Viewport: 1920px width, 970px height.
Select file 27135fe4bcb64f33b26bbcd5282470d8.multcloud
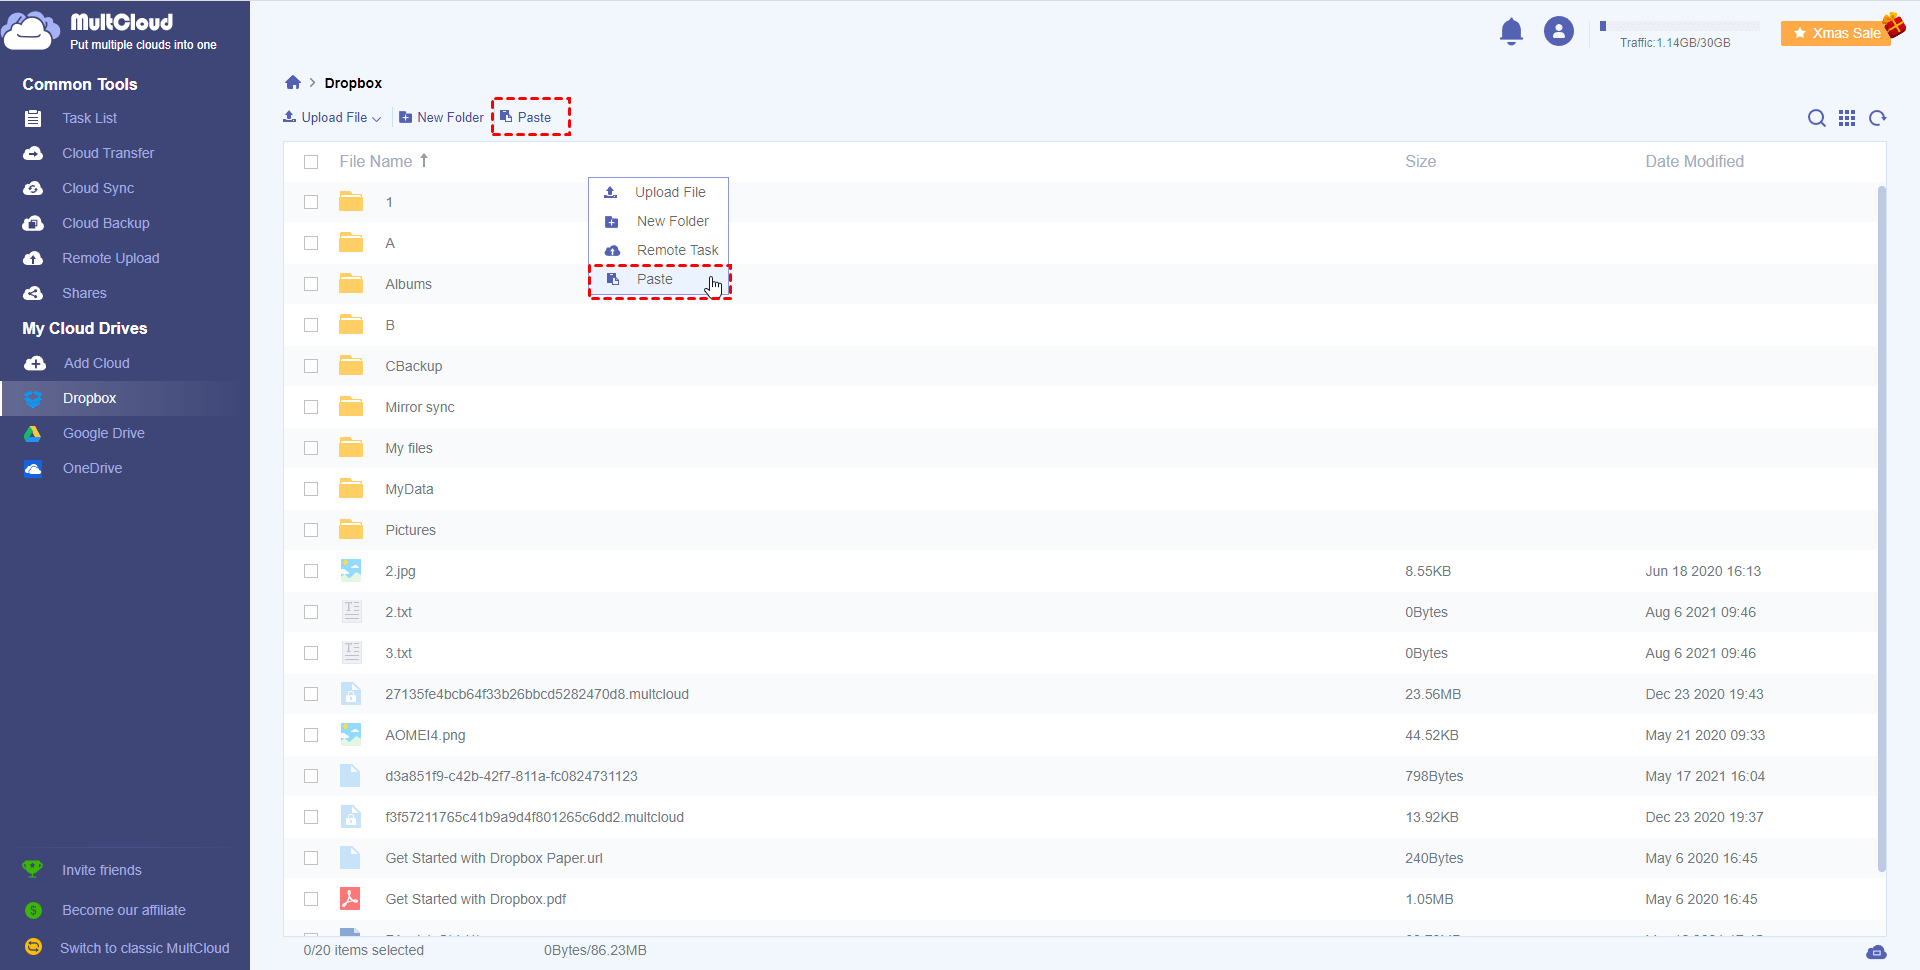tap(537, 694)
